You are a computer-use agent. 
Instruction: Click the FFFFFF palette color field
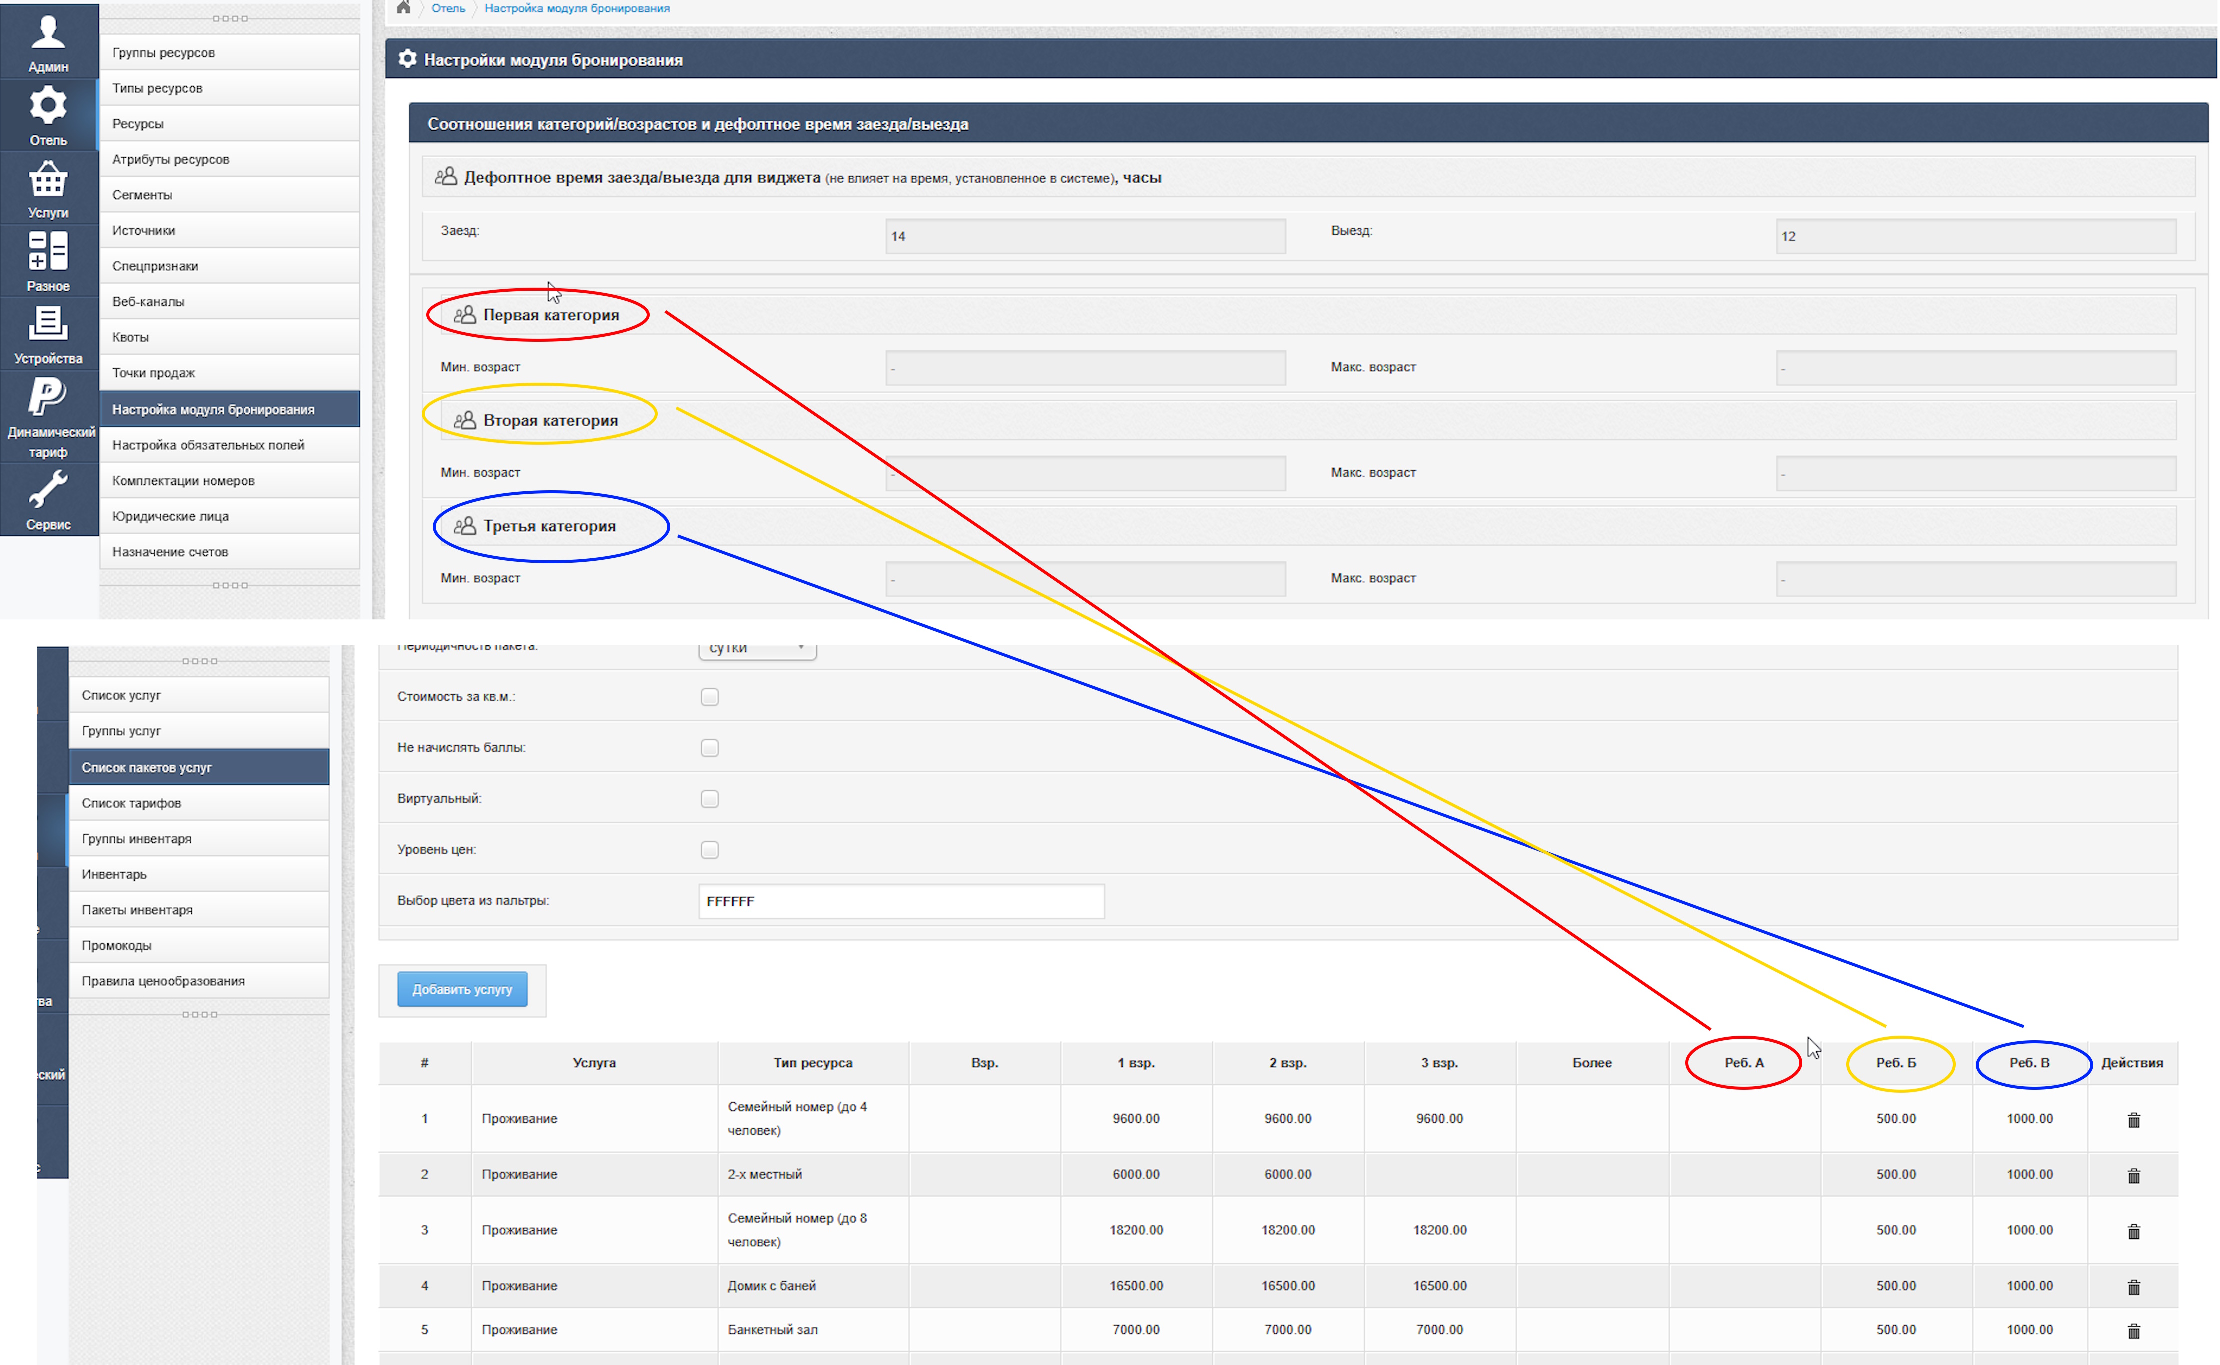pyautogui.click(x=901, y=901)
